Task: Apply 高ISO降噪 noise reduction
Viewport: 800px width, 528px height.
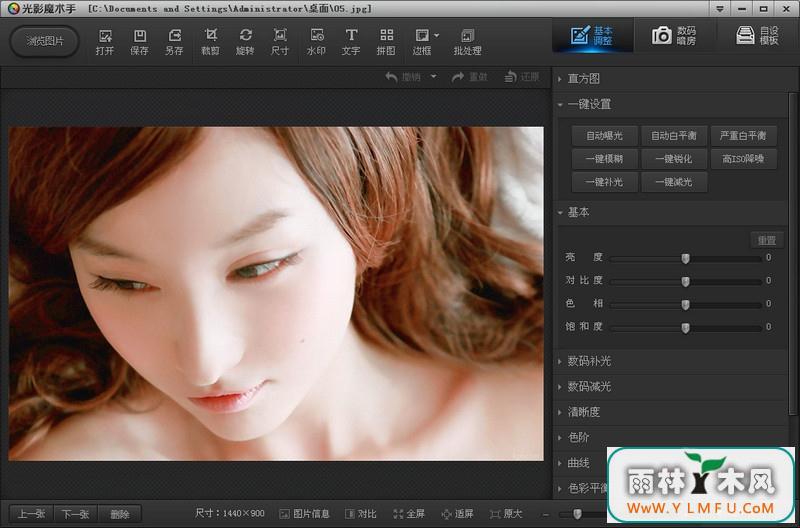Action: [743, 159]
